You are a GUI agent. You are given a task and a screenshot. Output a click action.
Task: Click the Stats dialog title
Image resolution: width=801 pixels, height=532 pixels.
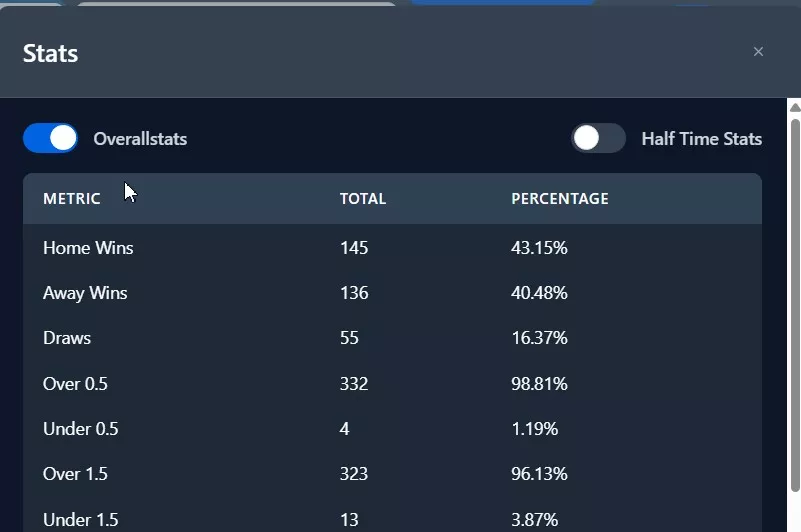pyautogui.click(x=50, y=54)
